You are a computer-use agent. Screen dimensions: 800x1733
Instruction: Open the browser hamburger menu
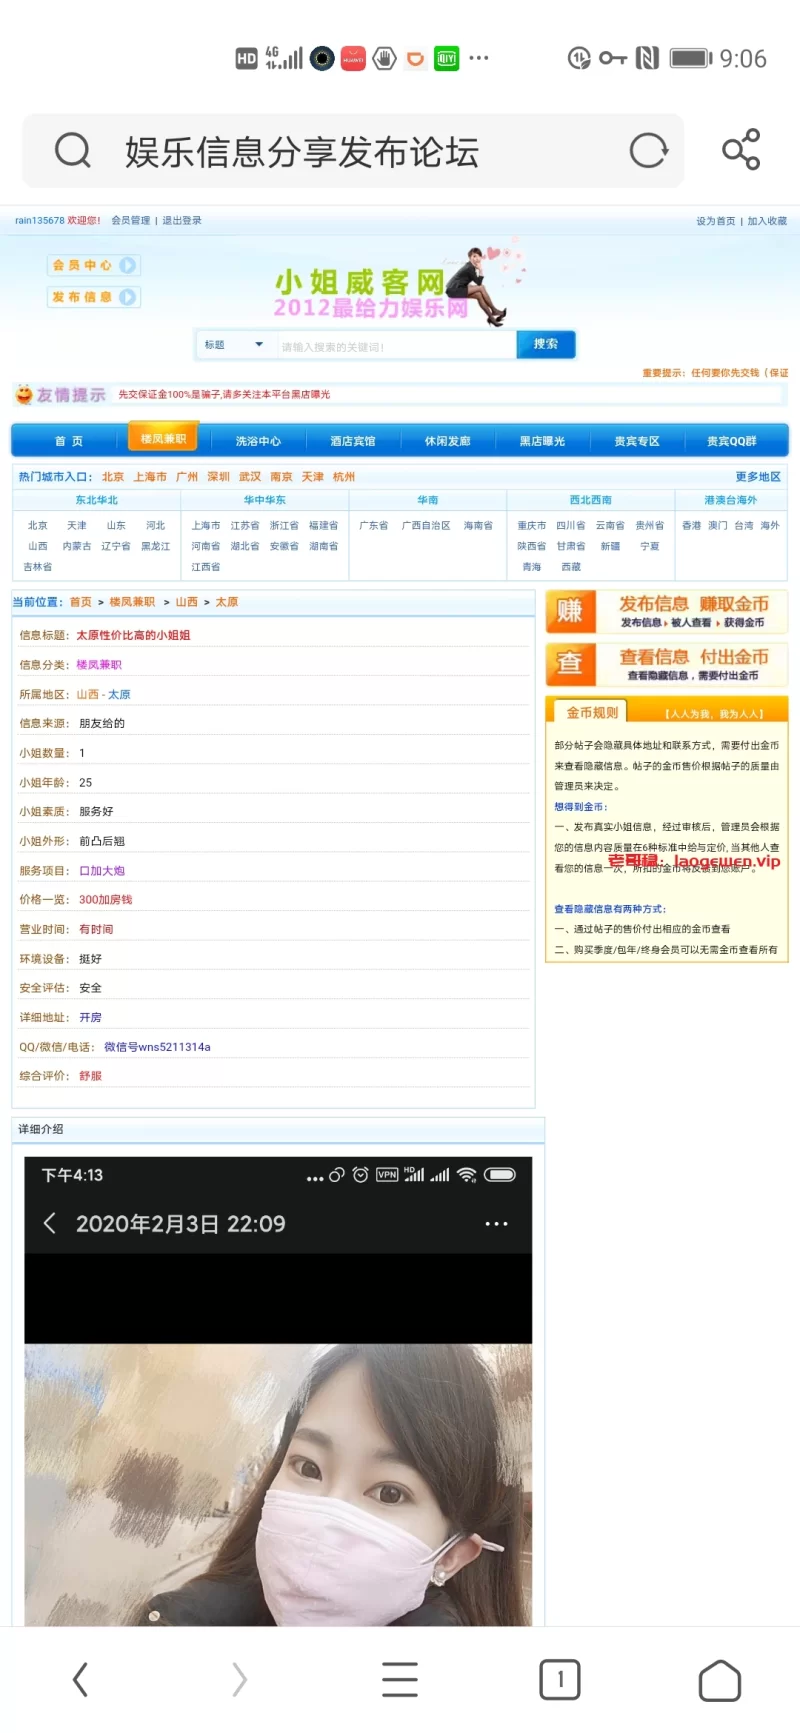point(400,1679)
